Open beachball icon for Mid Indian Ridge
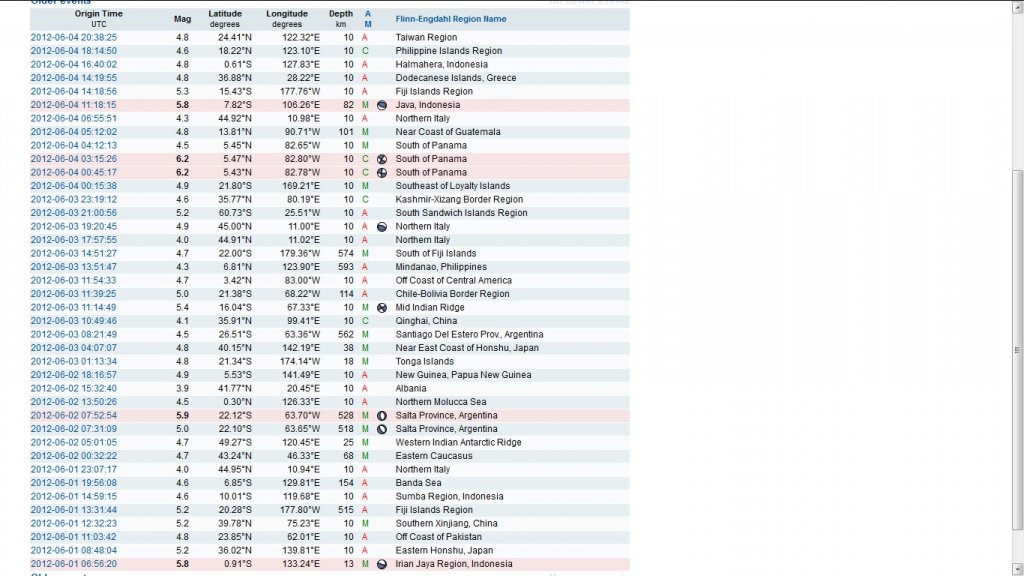1024x576 pixels. tap(382, 308)
